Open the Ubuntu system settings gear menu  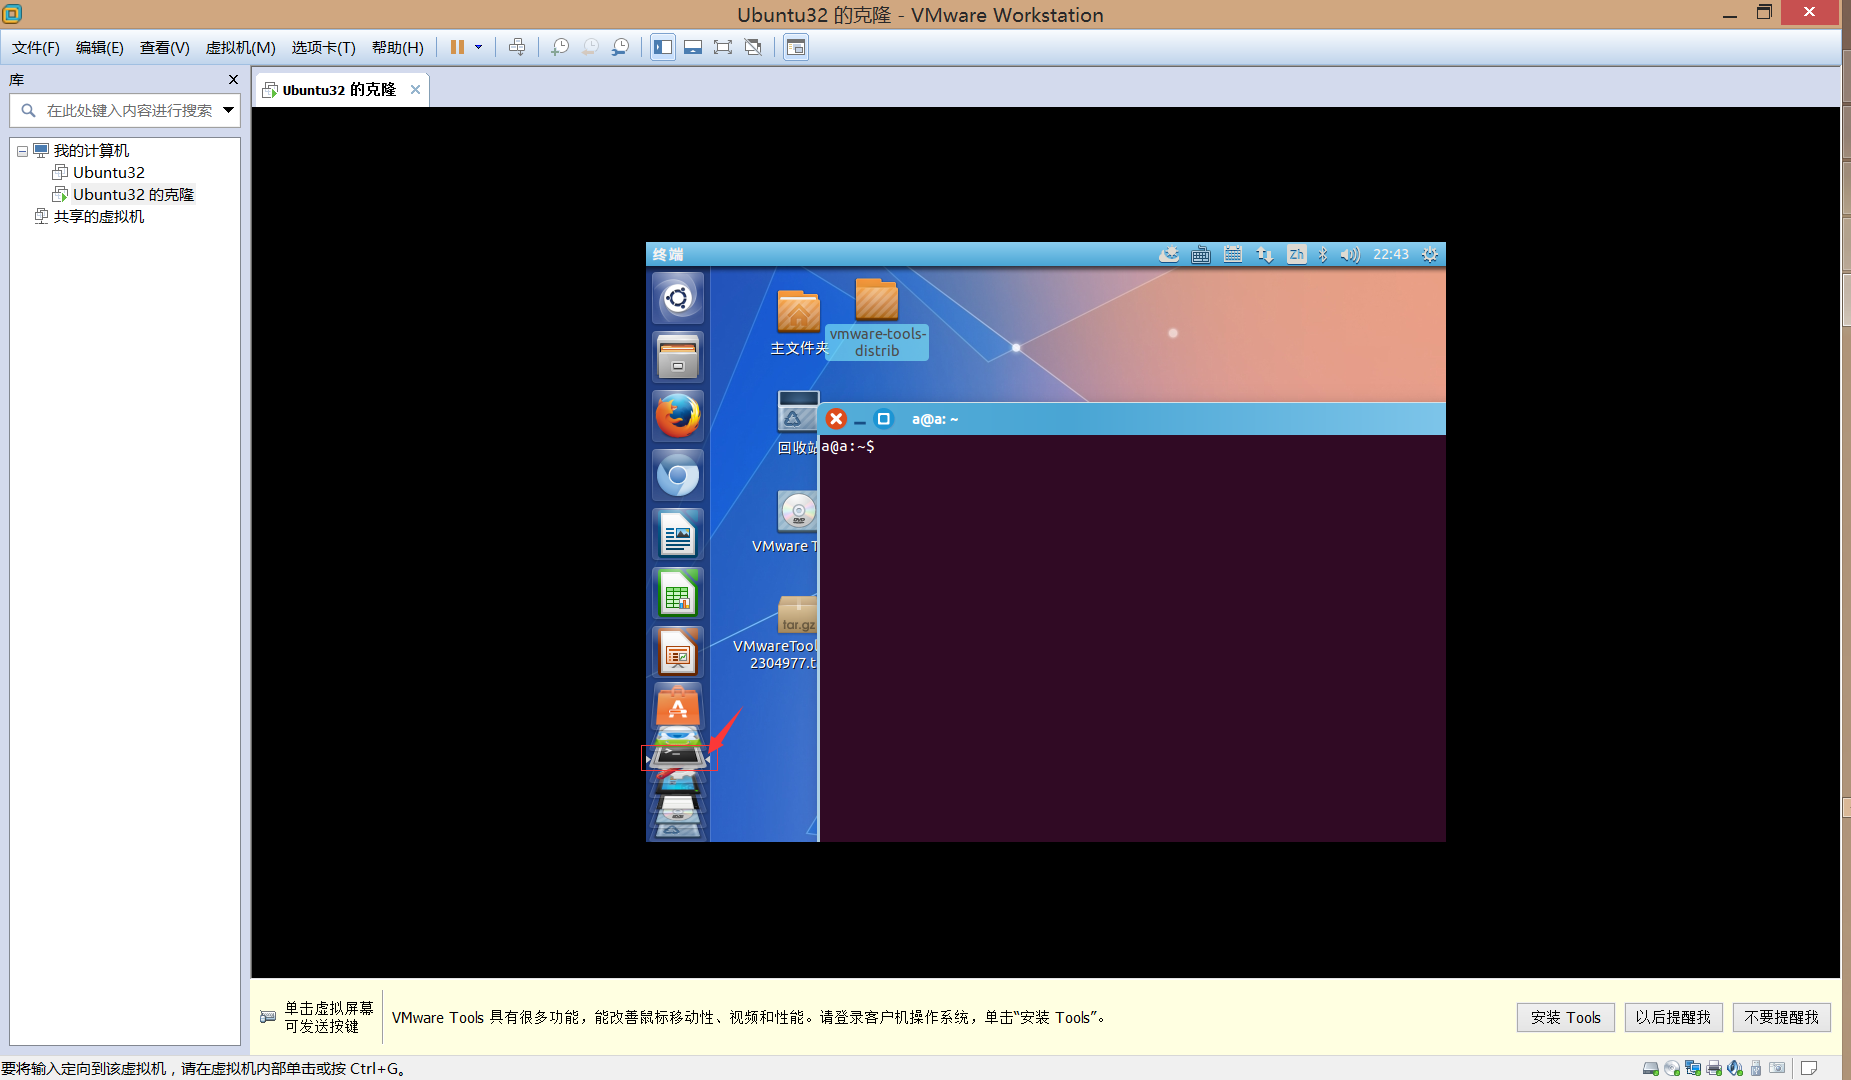1430,255
